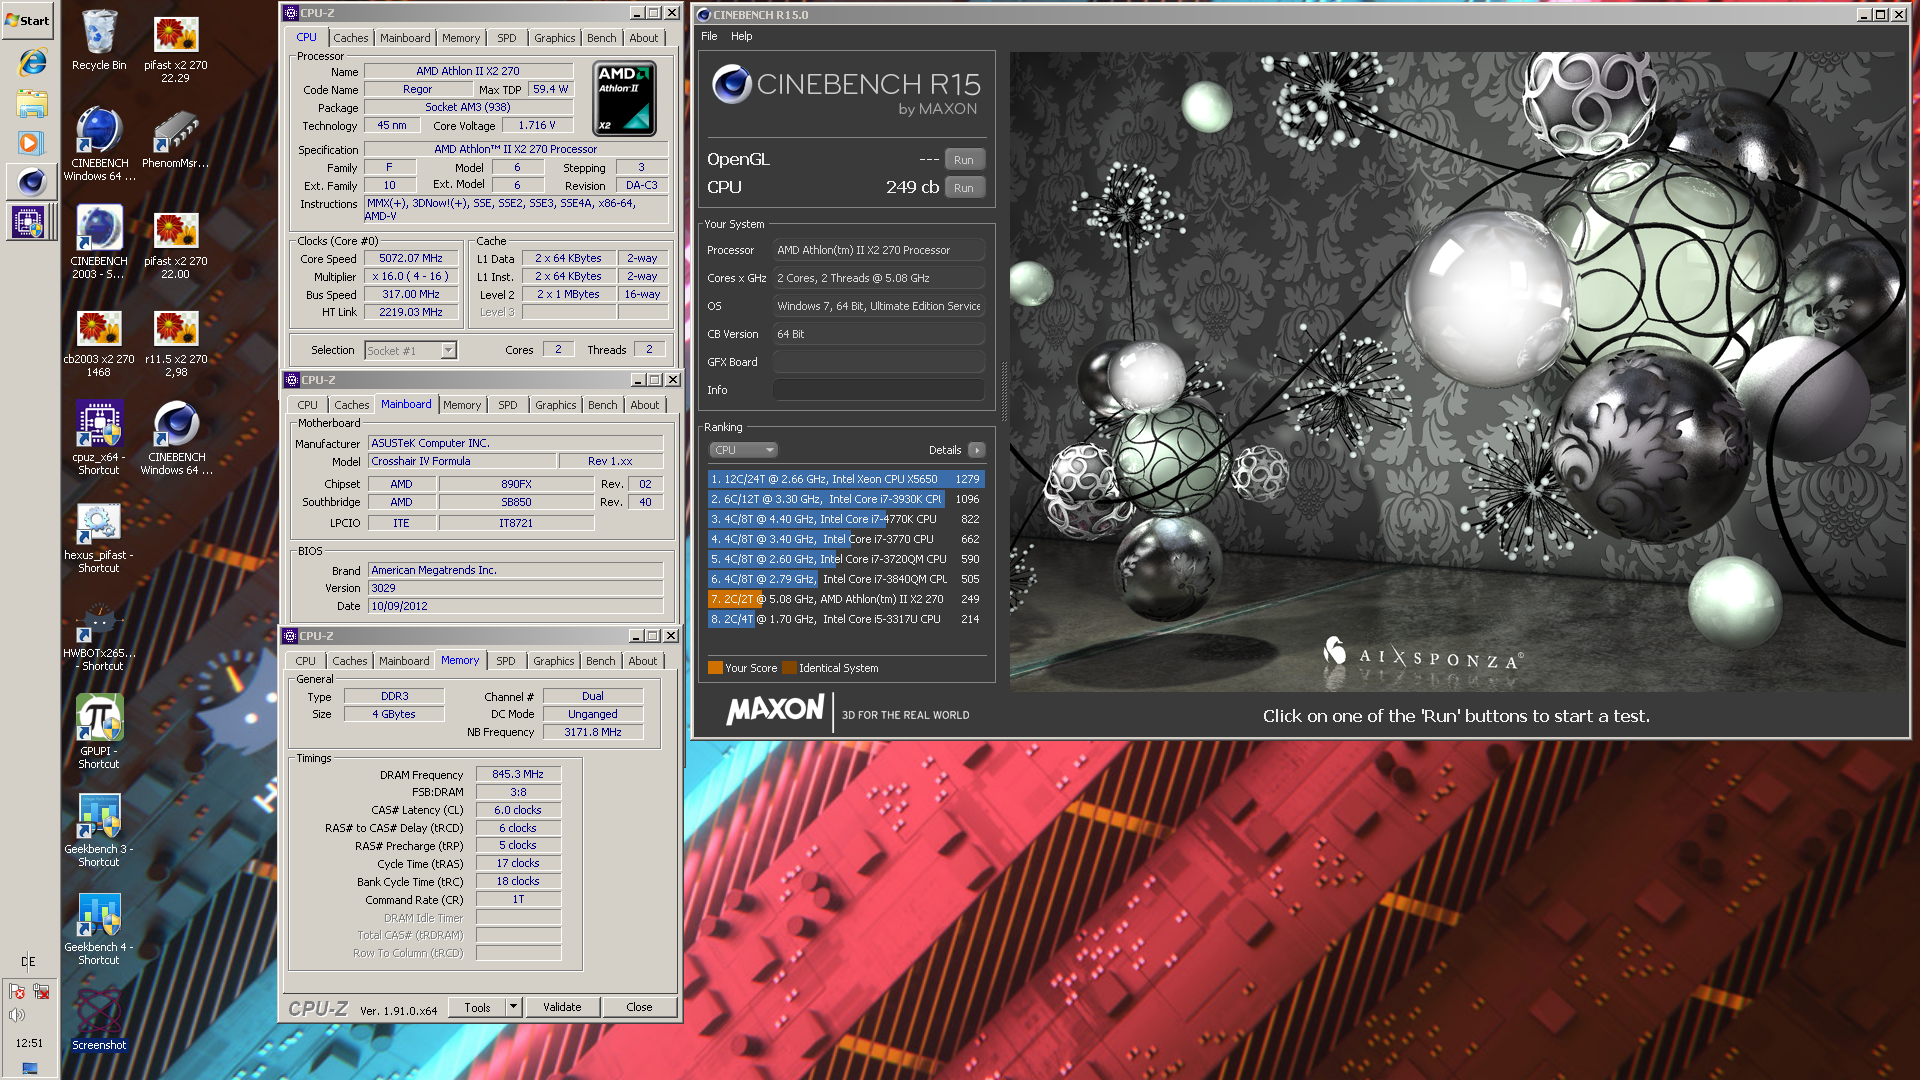Screen dimensions: 1920x1080
Task: Click the MAXON logo at bottom
Action: [775, 711]
